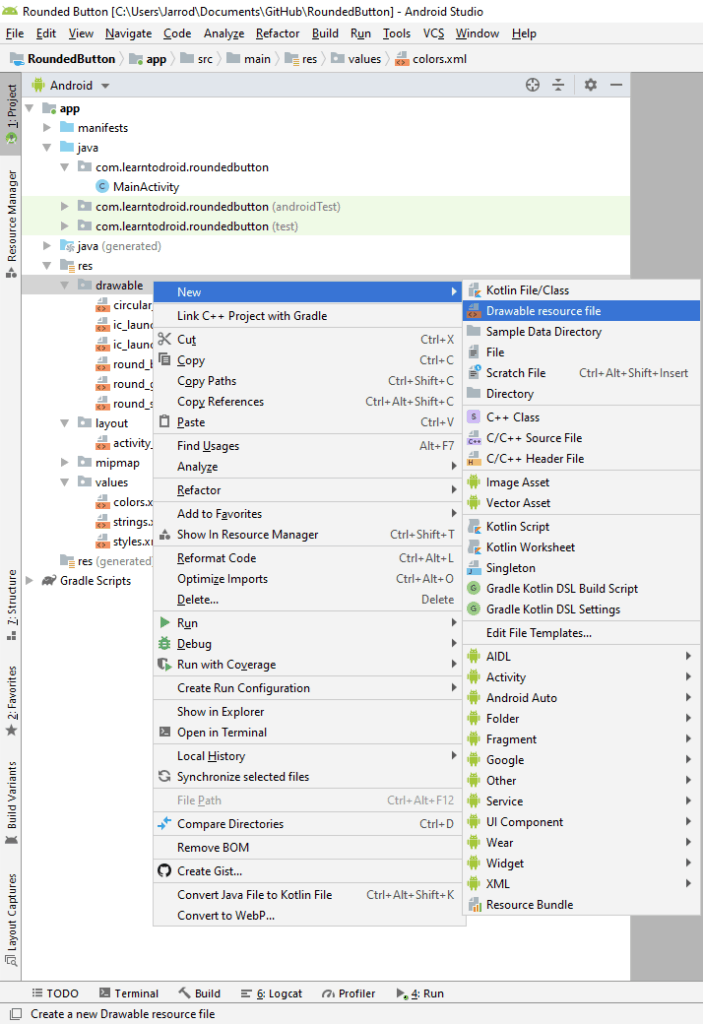Select MainActivity class in project tree
The height and width of the screenshot is (1024, 703).
click(145, 186)
